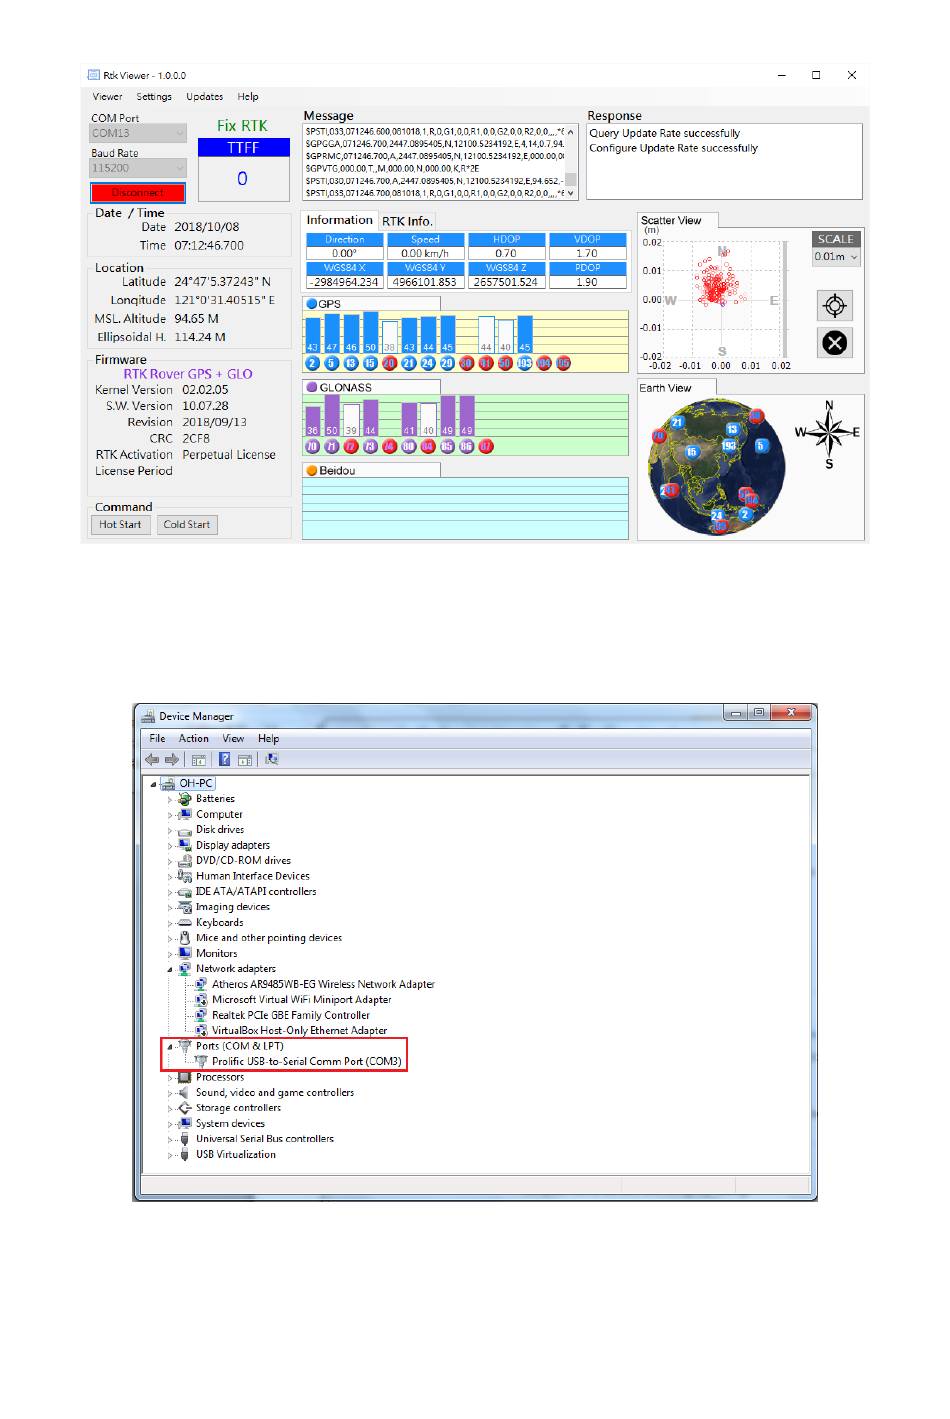The image size is (950, 1419).
Task: Open the Help menu in Rtk Viewer
Action: click(x=248, y=97)
